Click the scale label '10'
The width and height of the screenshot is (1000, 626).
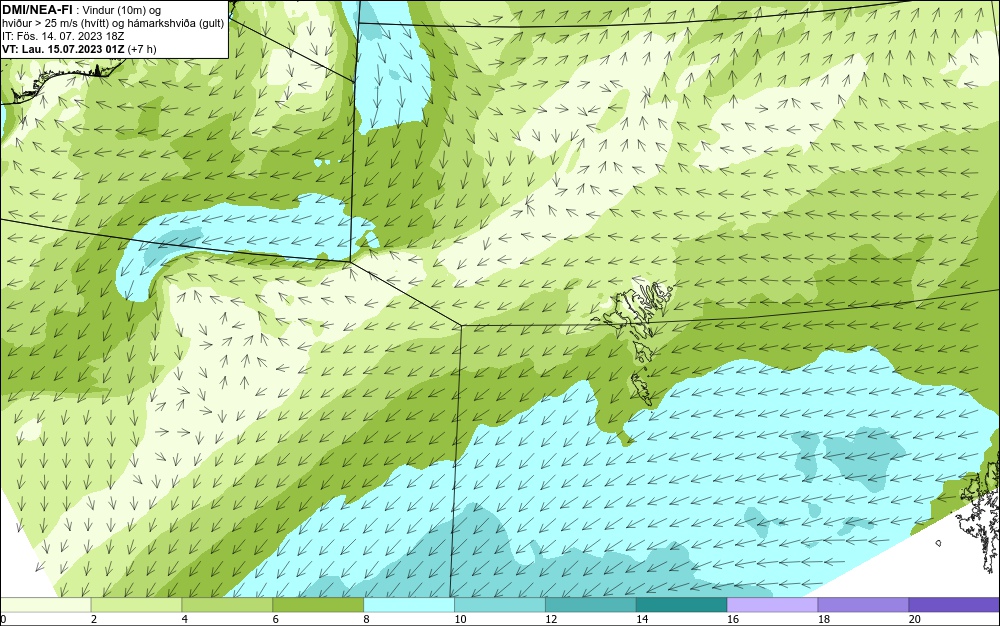[460, 619]
